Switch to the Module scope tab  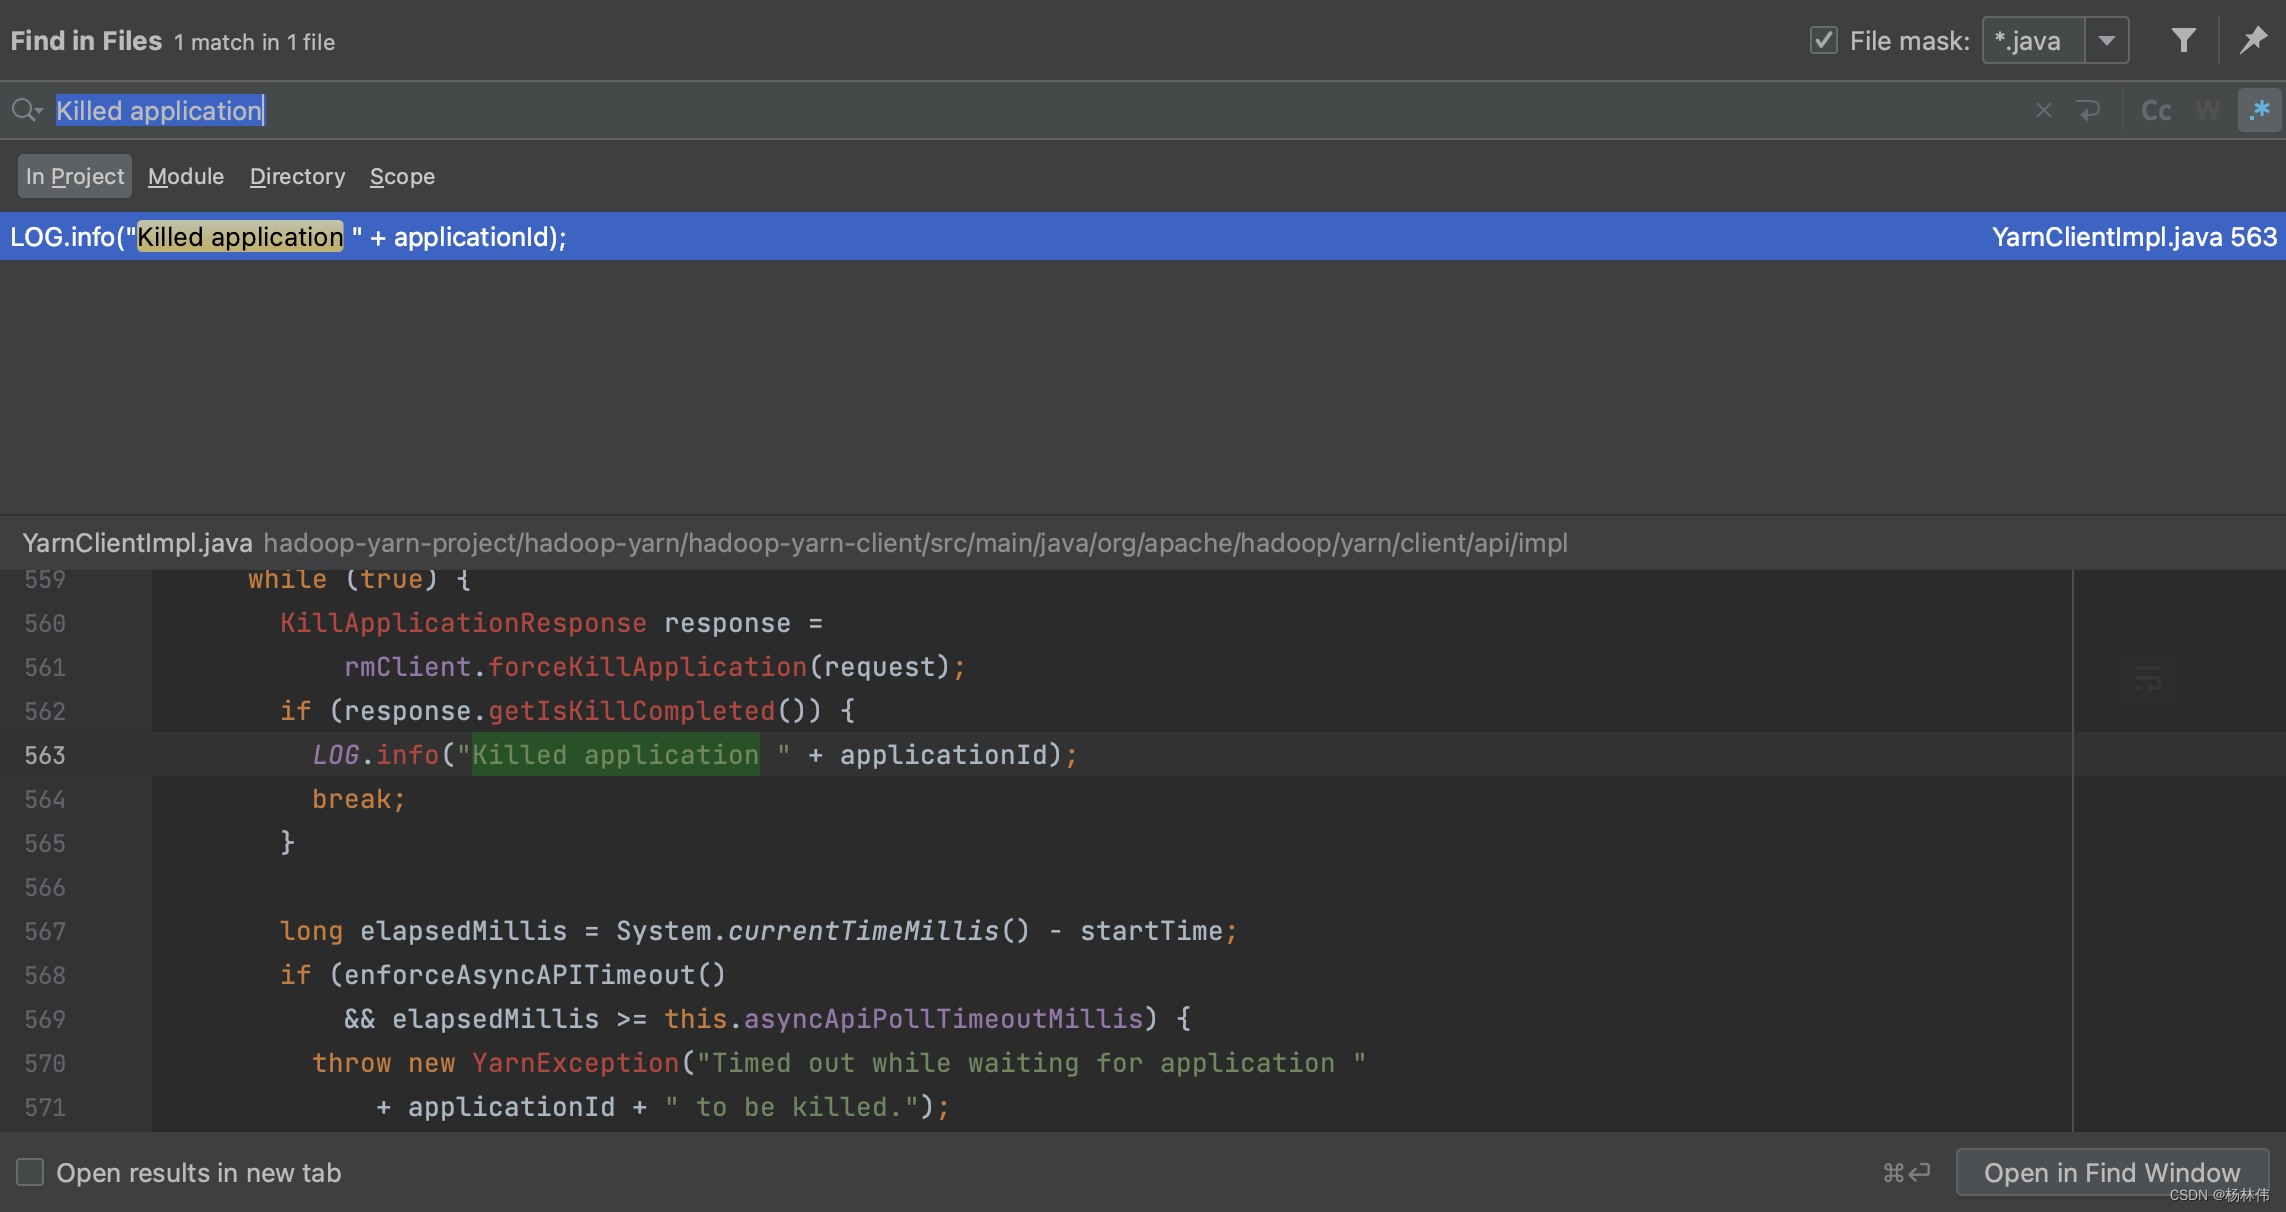coord(186,176)
